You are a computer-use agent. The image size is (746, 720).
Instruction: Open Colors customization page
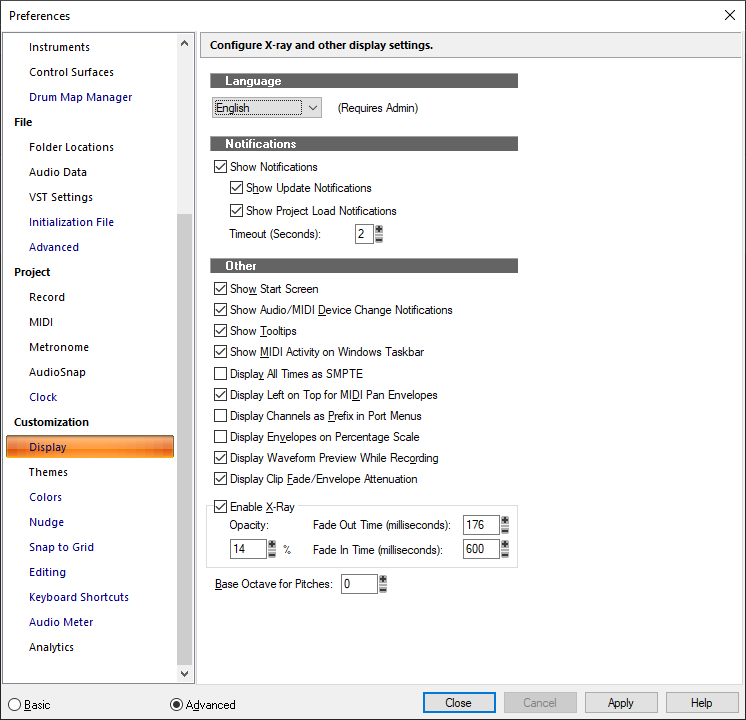pyautogui.click(x=45, y=497)
